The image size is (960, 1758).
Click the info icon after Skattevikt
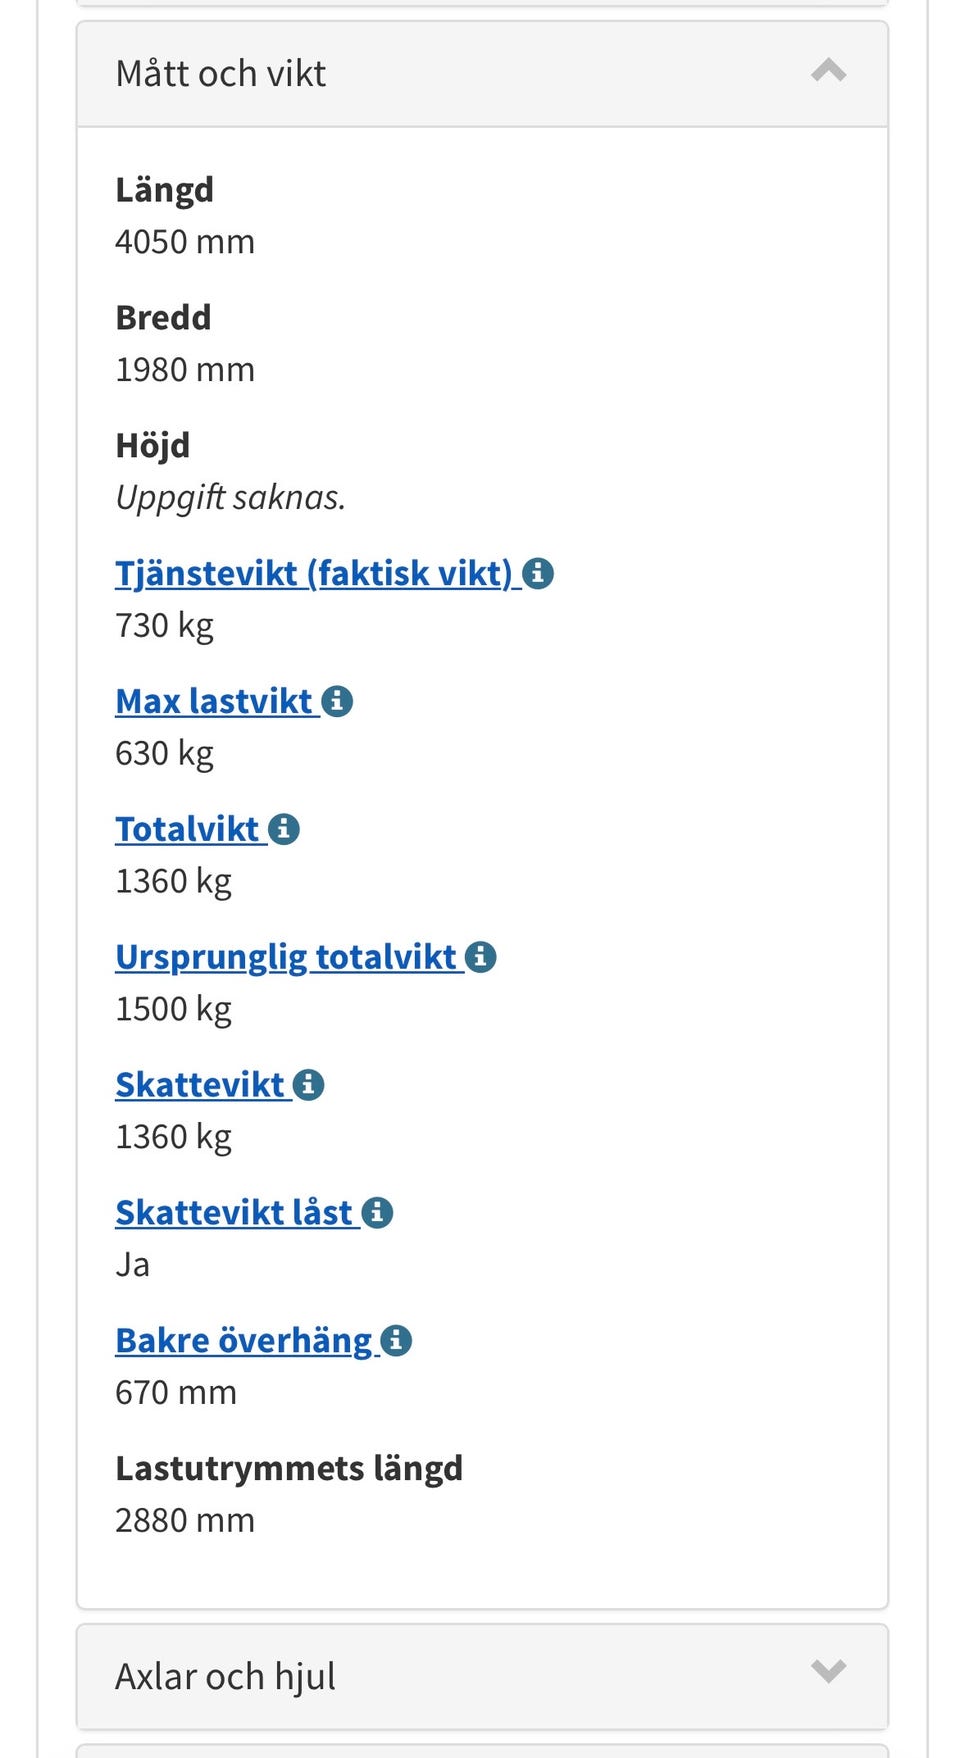point(308,1086)
